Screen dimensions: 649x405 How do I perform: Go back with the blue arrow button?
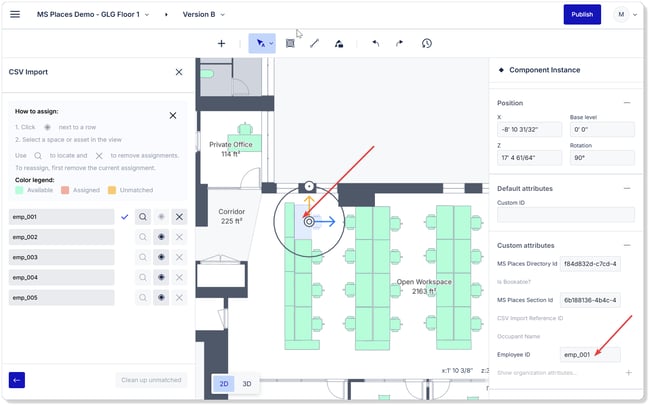pyautogui.click(x=17, y=380)
